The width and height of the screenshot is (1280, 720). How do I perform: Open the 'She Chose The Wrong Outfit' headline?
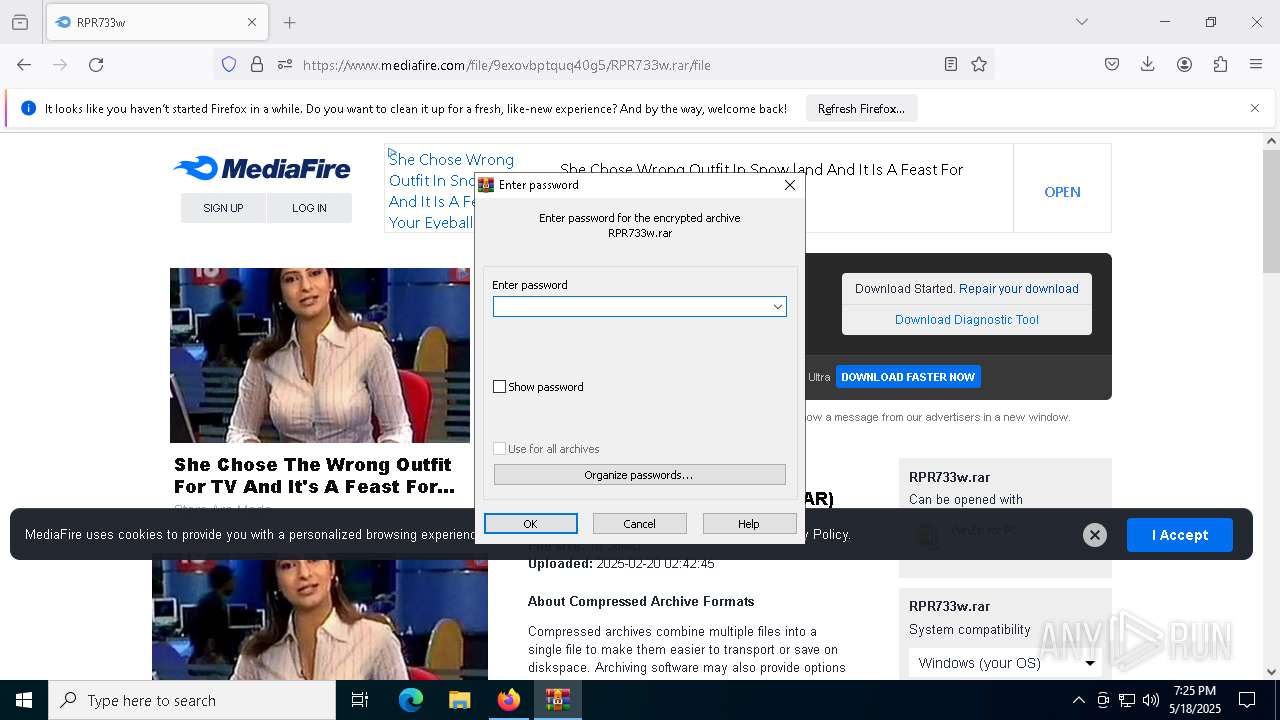coord(314,476)
